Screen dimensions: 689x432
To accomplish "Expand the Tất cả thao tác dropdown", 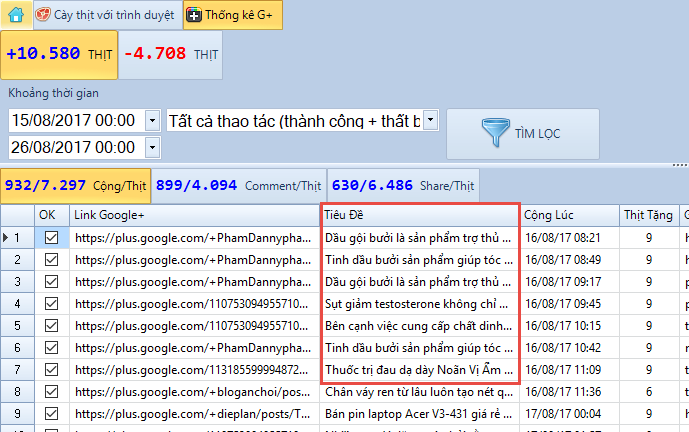I will click(x=431, y=120).
